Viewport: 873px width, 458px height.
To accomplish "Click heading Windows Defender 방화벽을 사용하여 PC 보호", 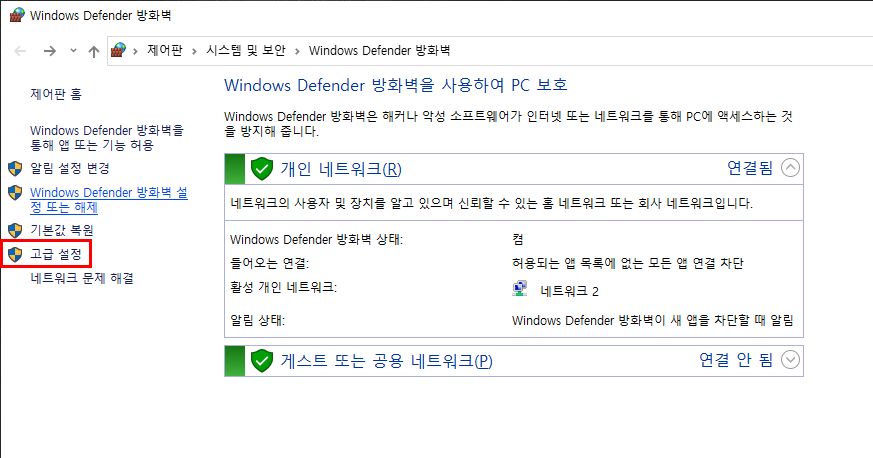I will click(396, 85).
